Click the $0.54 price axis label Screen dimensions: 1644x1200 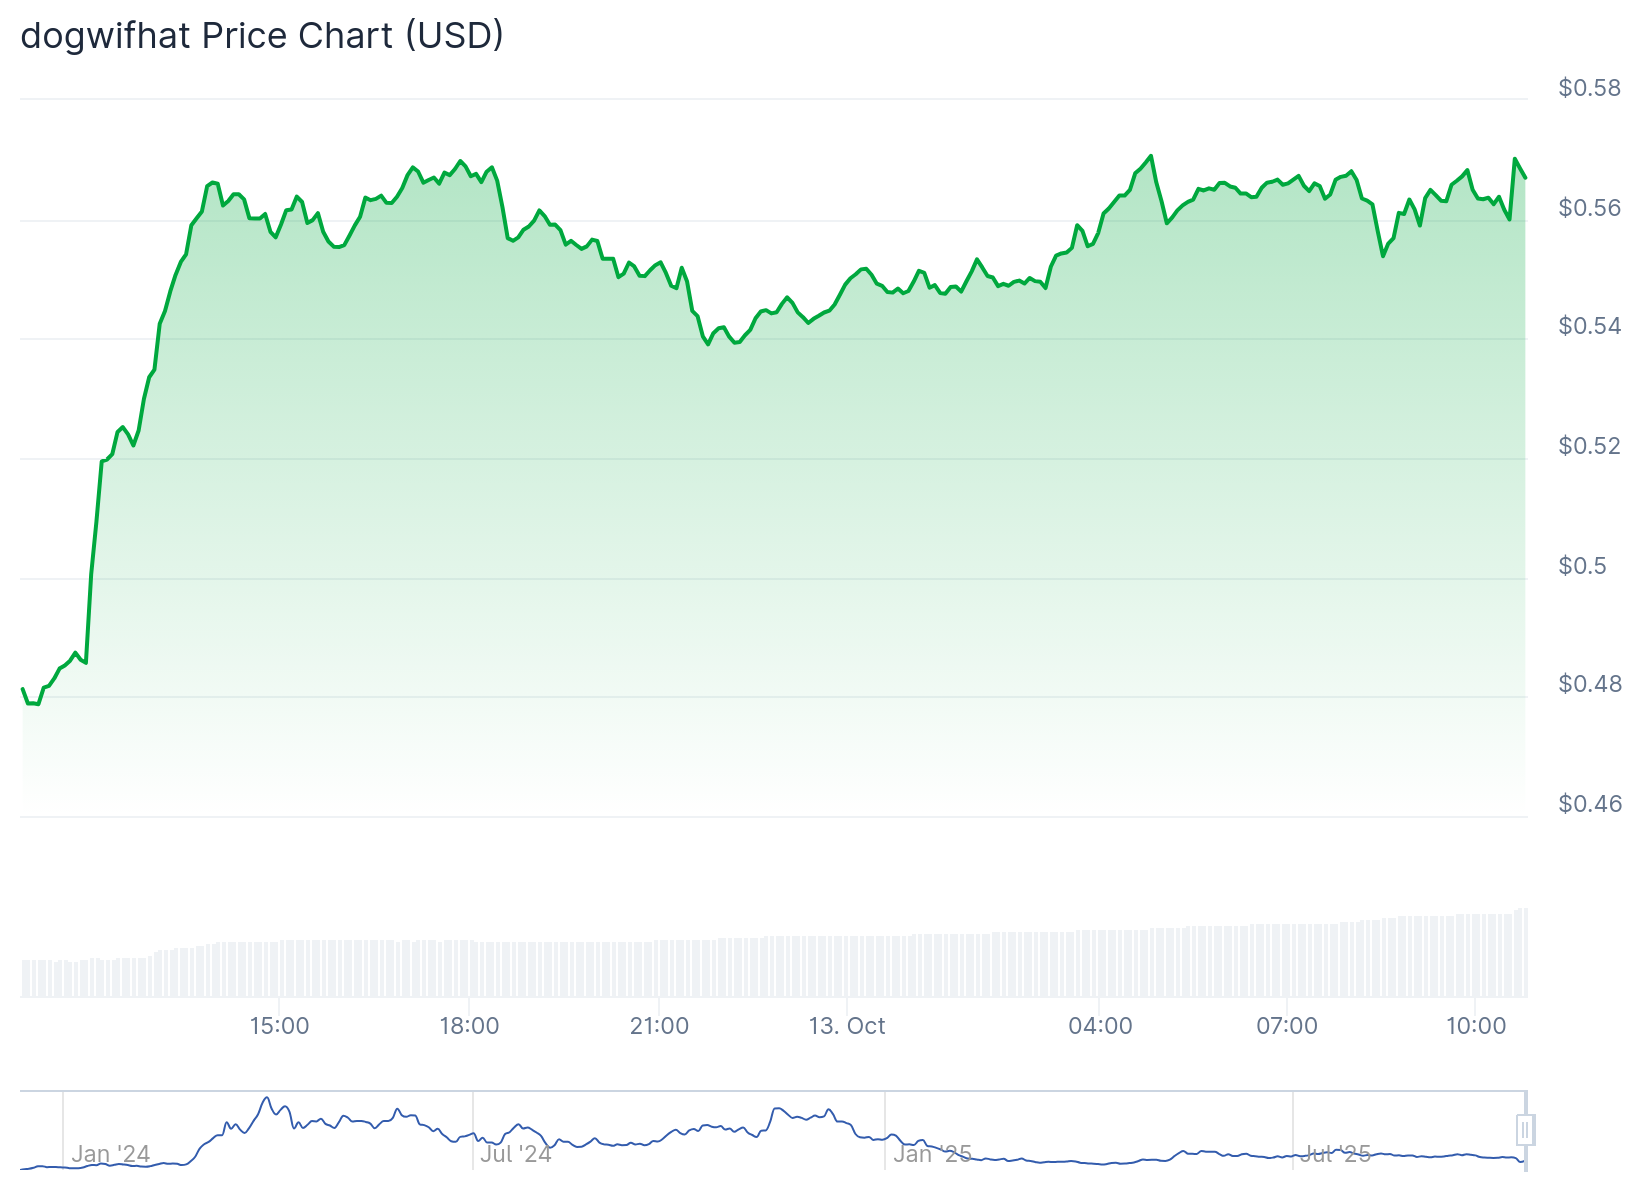click(1589, 326)
